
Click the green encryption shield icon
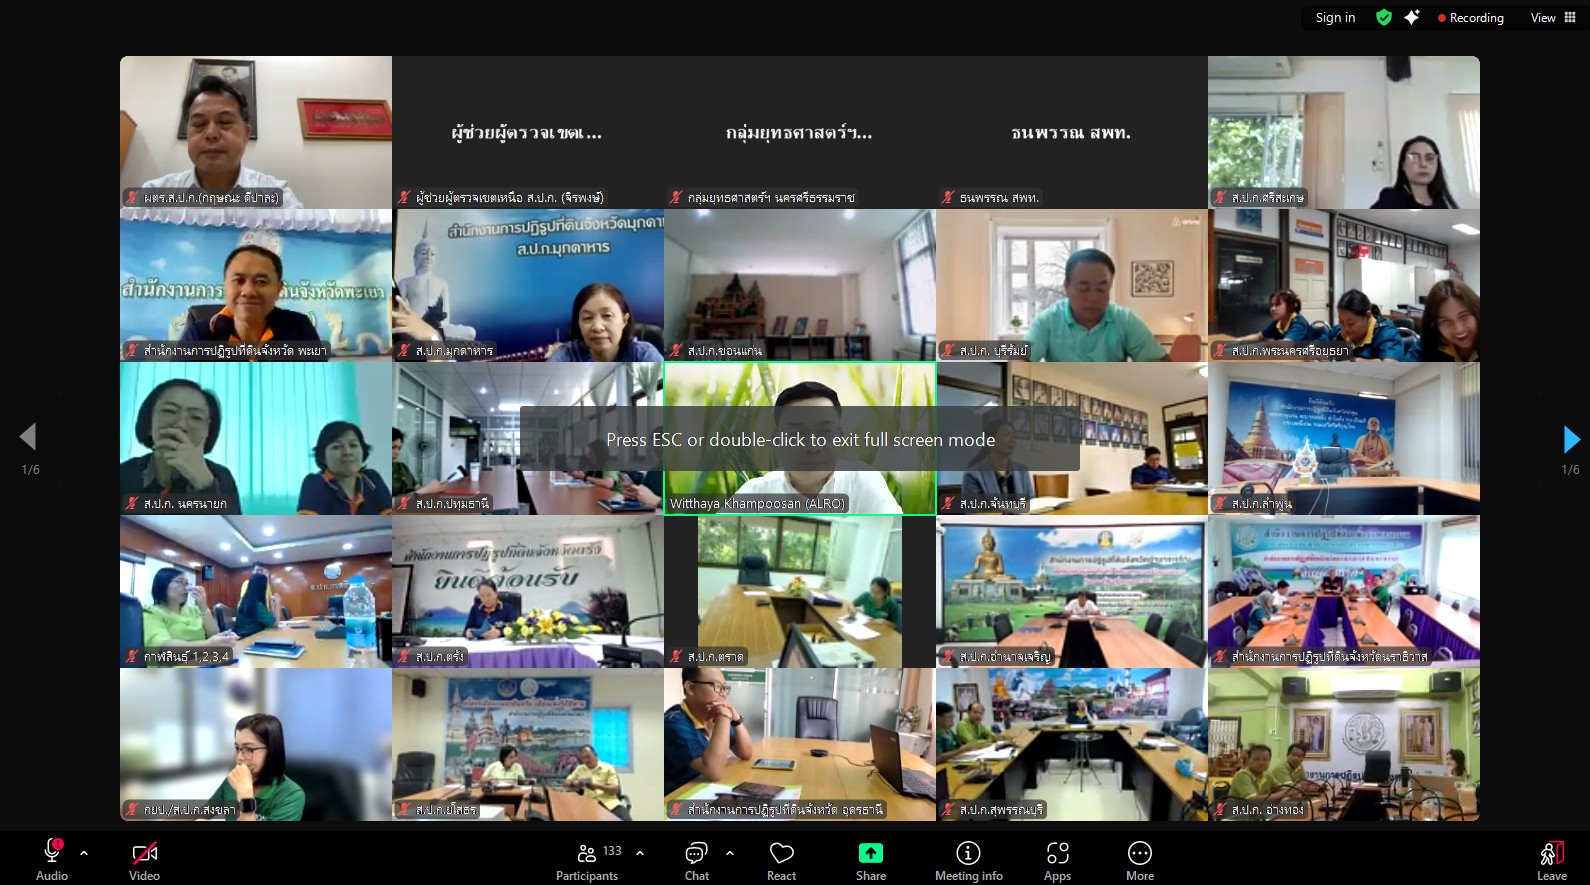[x=1384, y=17]
